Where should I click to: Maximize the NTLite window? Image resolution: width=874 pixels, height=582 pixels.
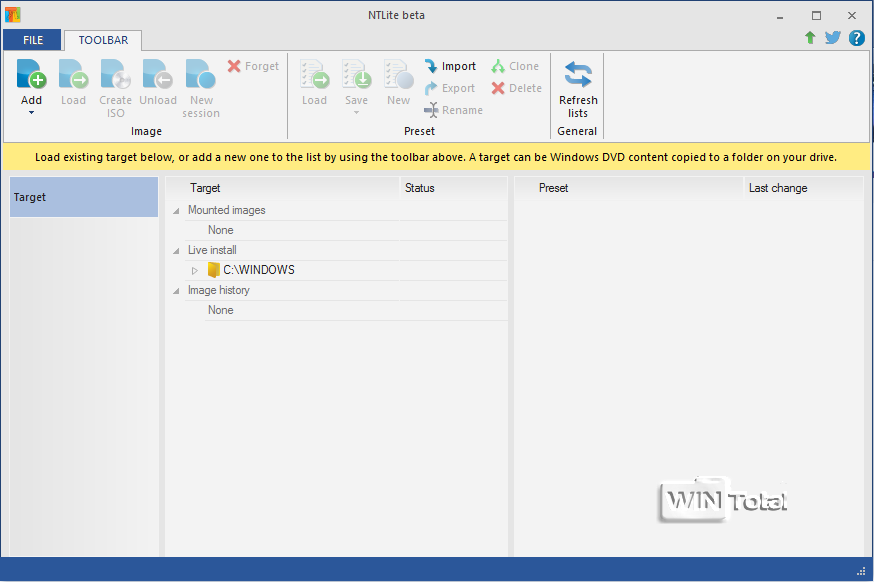tap(816, 16)
